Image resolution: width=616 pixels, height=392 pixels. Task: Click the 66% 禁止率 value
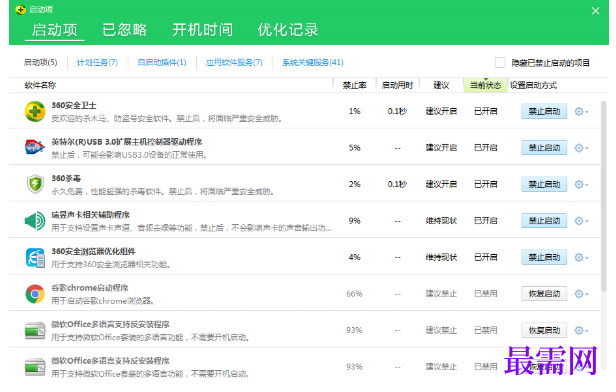354,294
